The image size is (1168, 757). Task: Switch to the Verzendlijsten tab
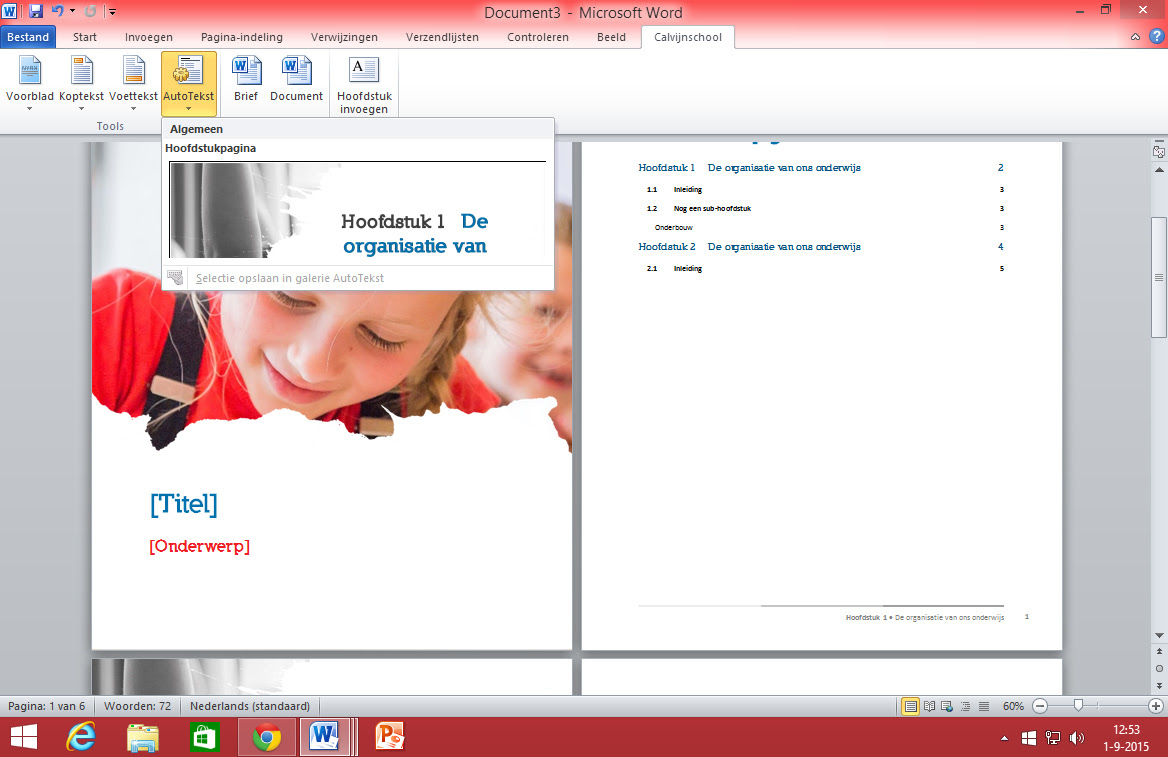[x=442, y=37]
